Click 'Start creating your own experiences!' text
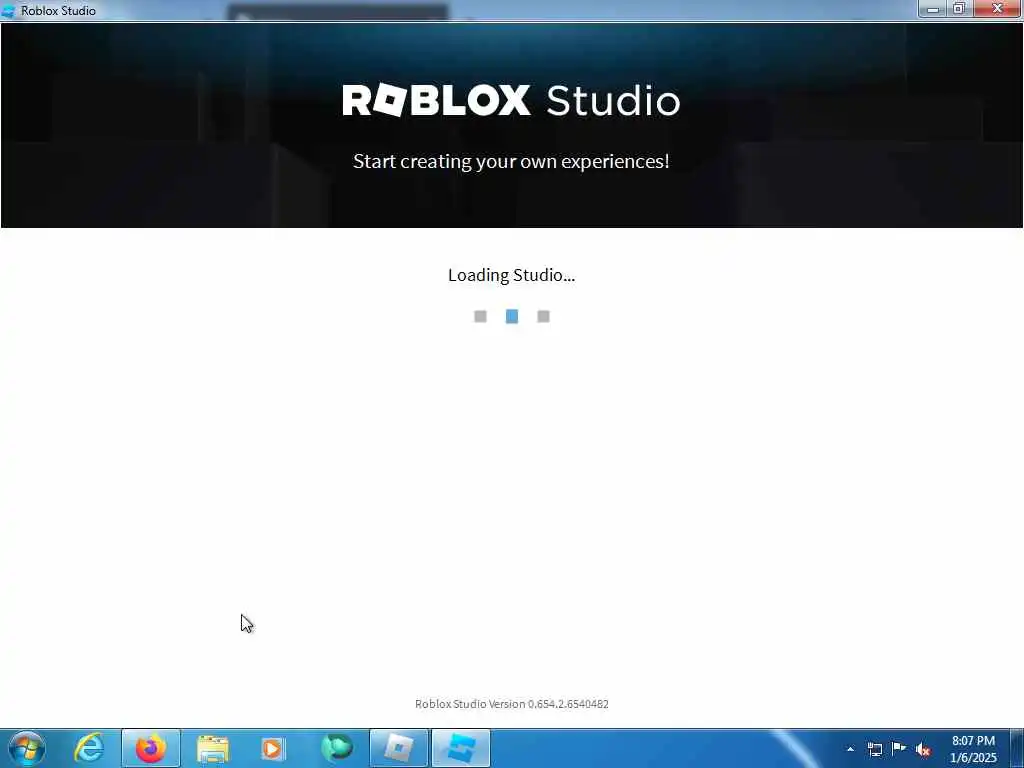Image resolution: width=1024 pixels, height=768 pixels. (511, 161)
